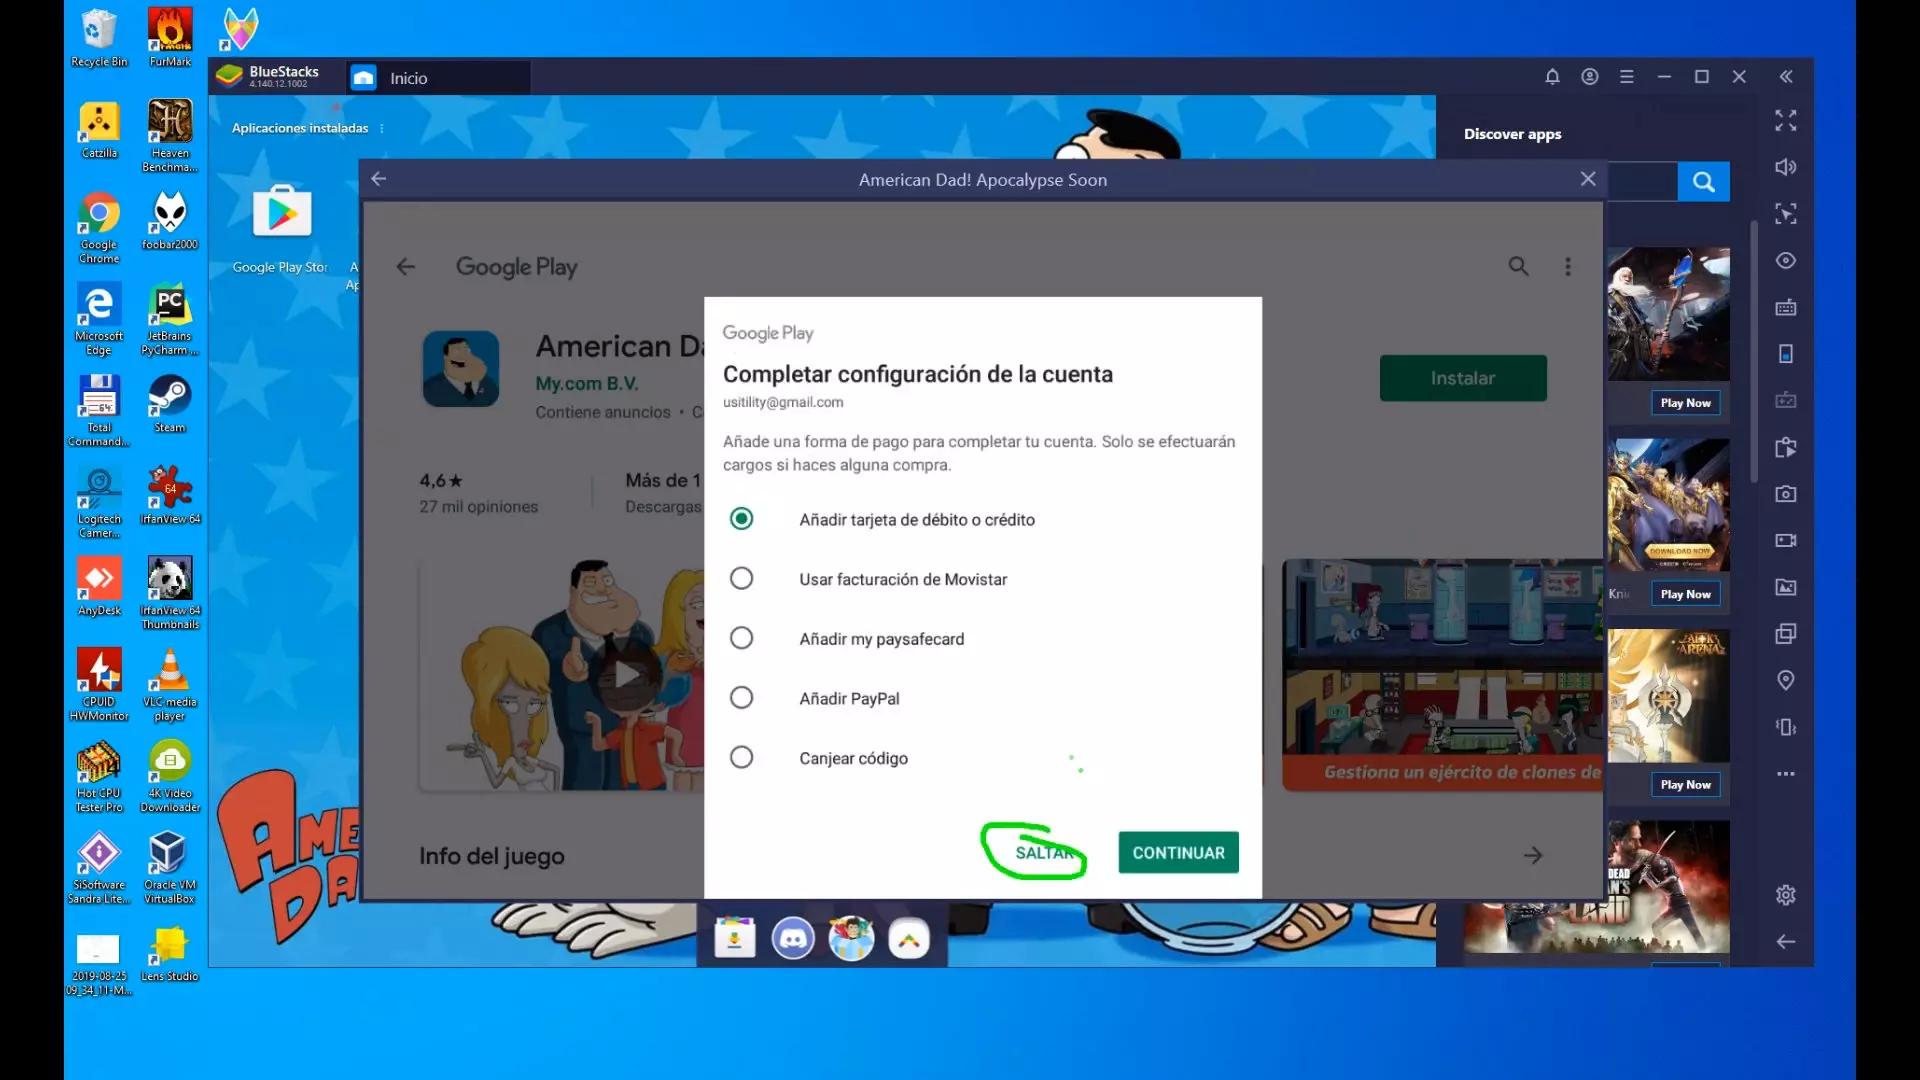1920x1080 pixels.
Task: Select Añadir PayPal radio button
Action: tap(741, 698)
